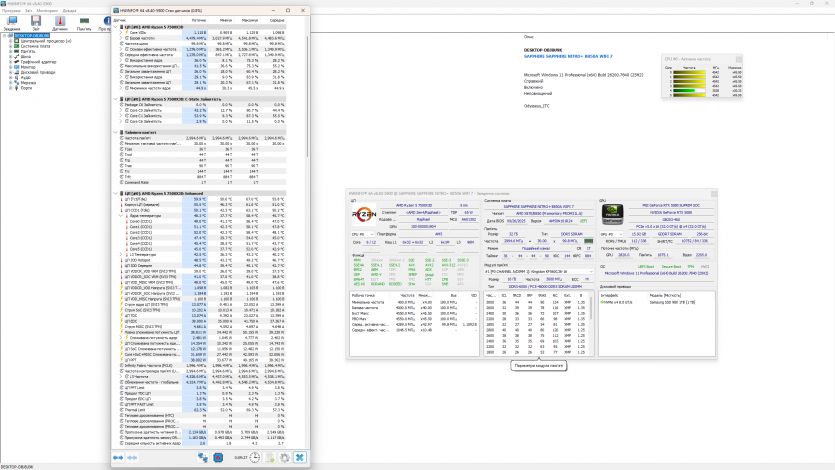The image size is (835, 470).
Task: Select the DESKTOP root tree item
Action: (32, 34)
